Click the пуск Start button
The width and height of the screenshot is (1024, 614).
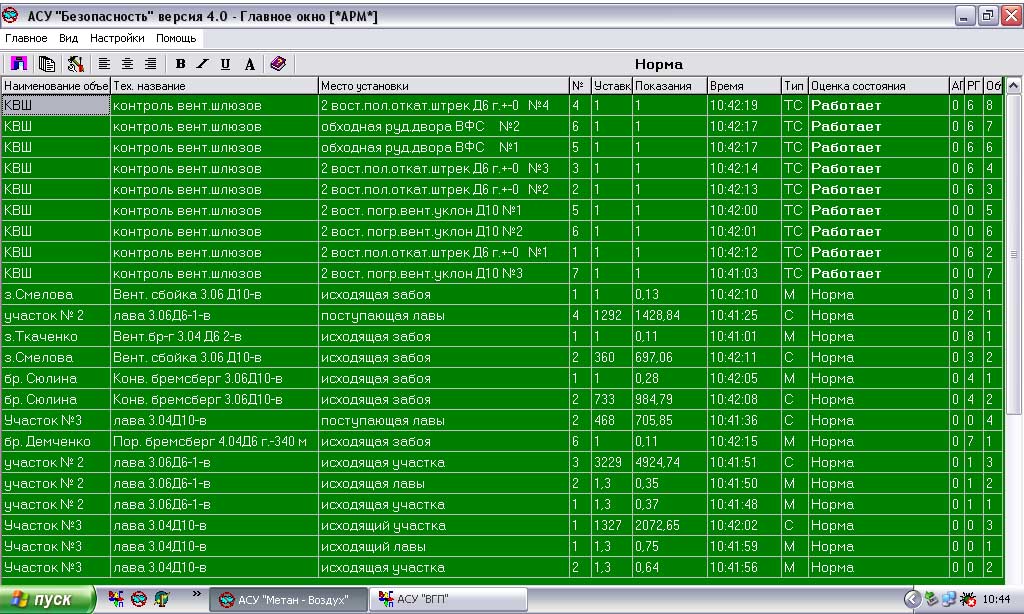click(48, 599)
